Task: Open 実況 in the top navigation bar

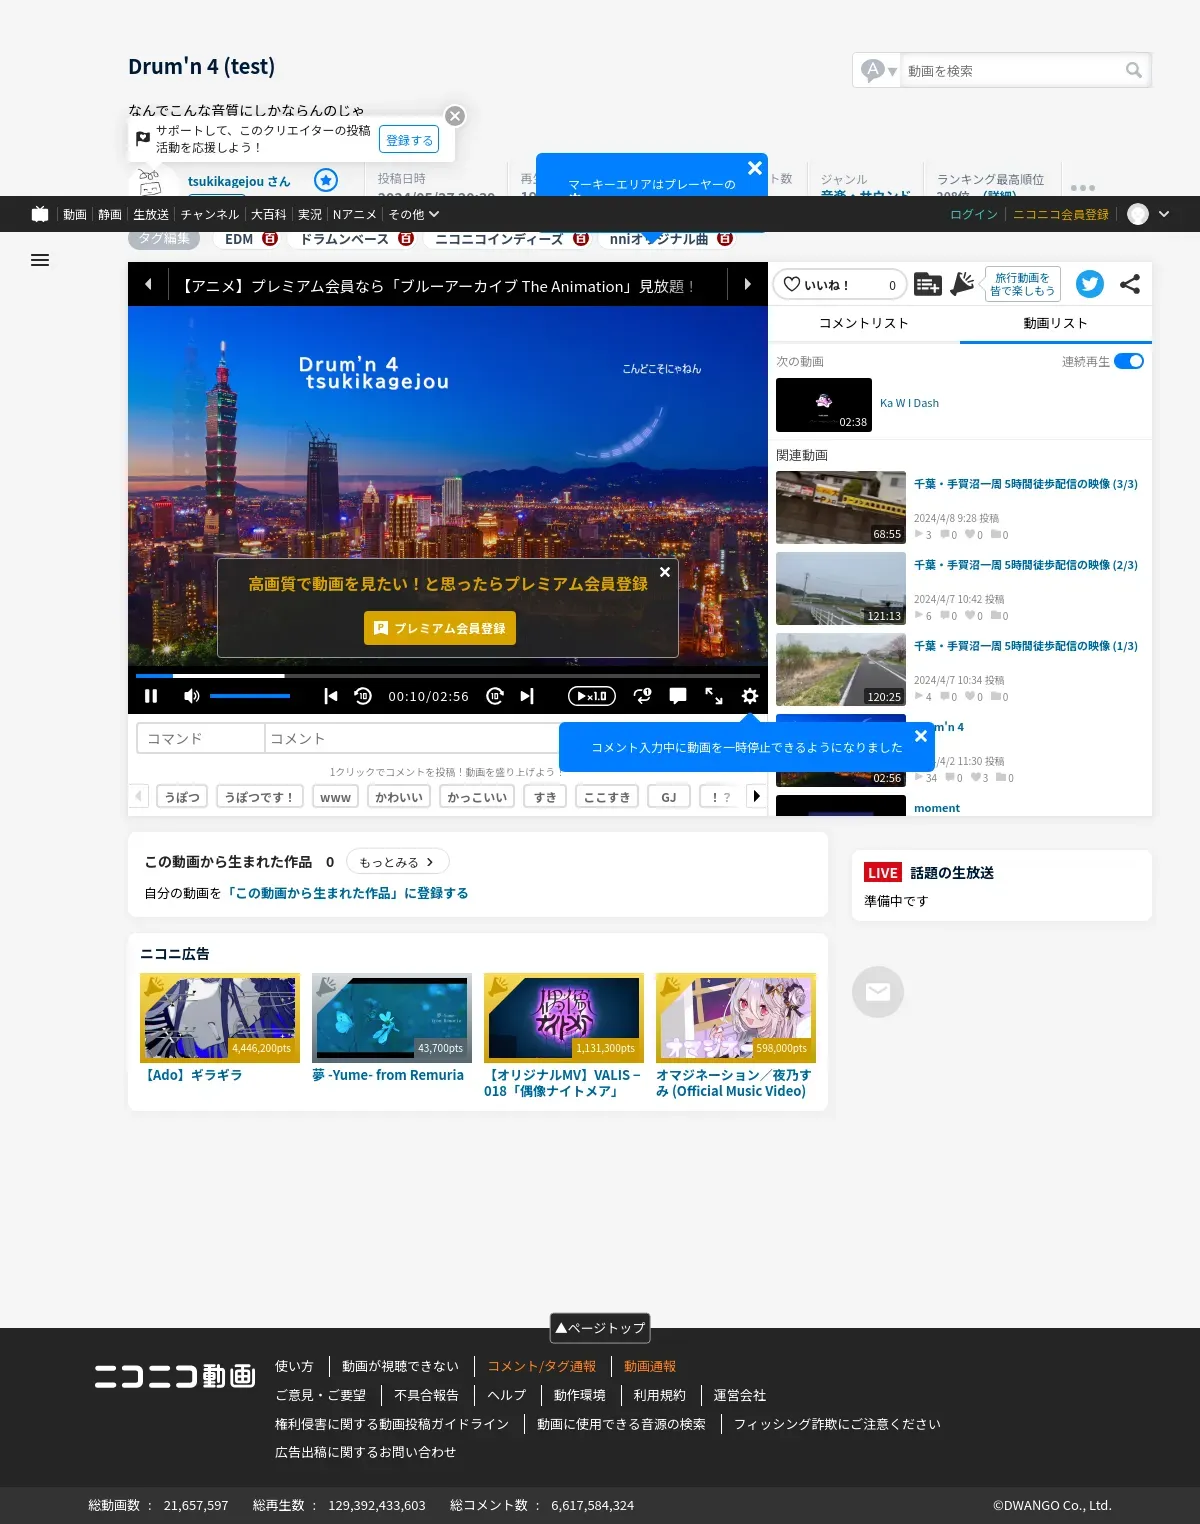Action: (x=310, y=214)
